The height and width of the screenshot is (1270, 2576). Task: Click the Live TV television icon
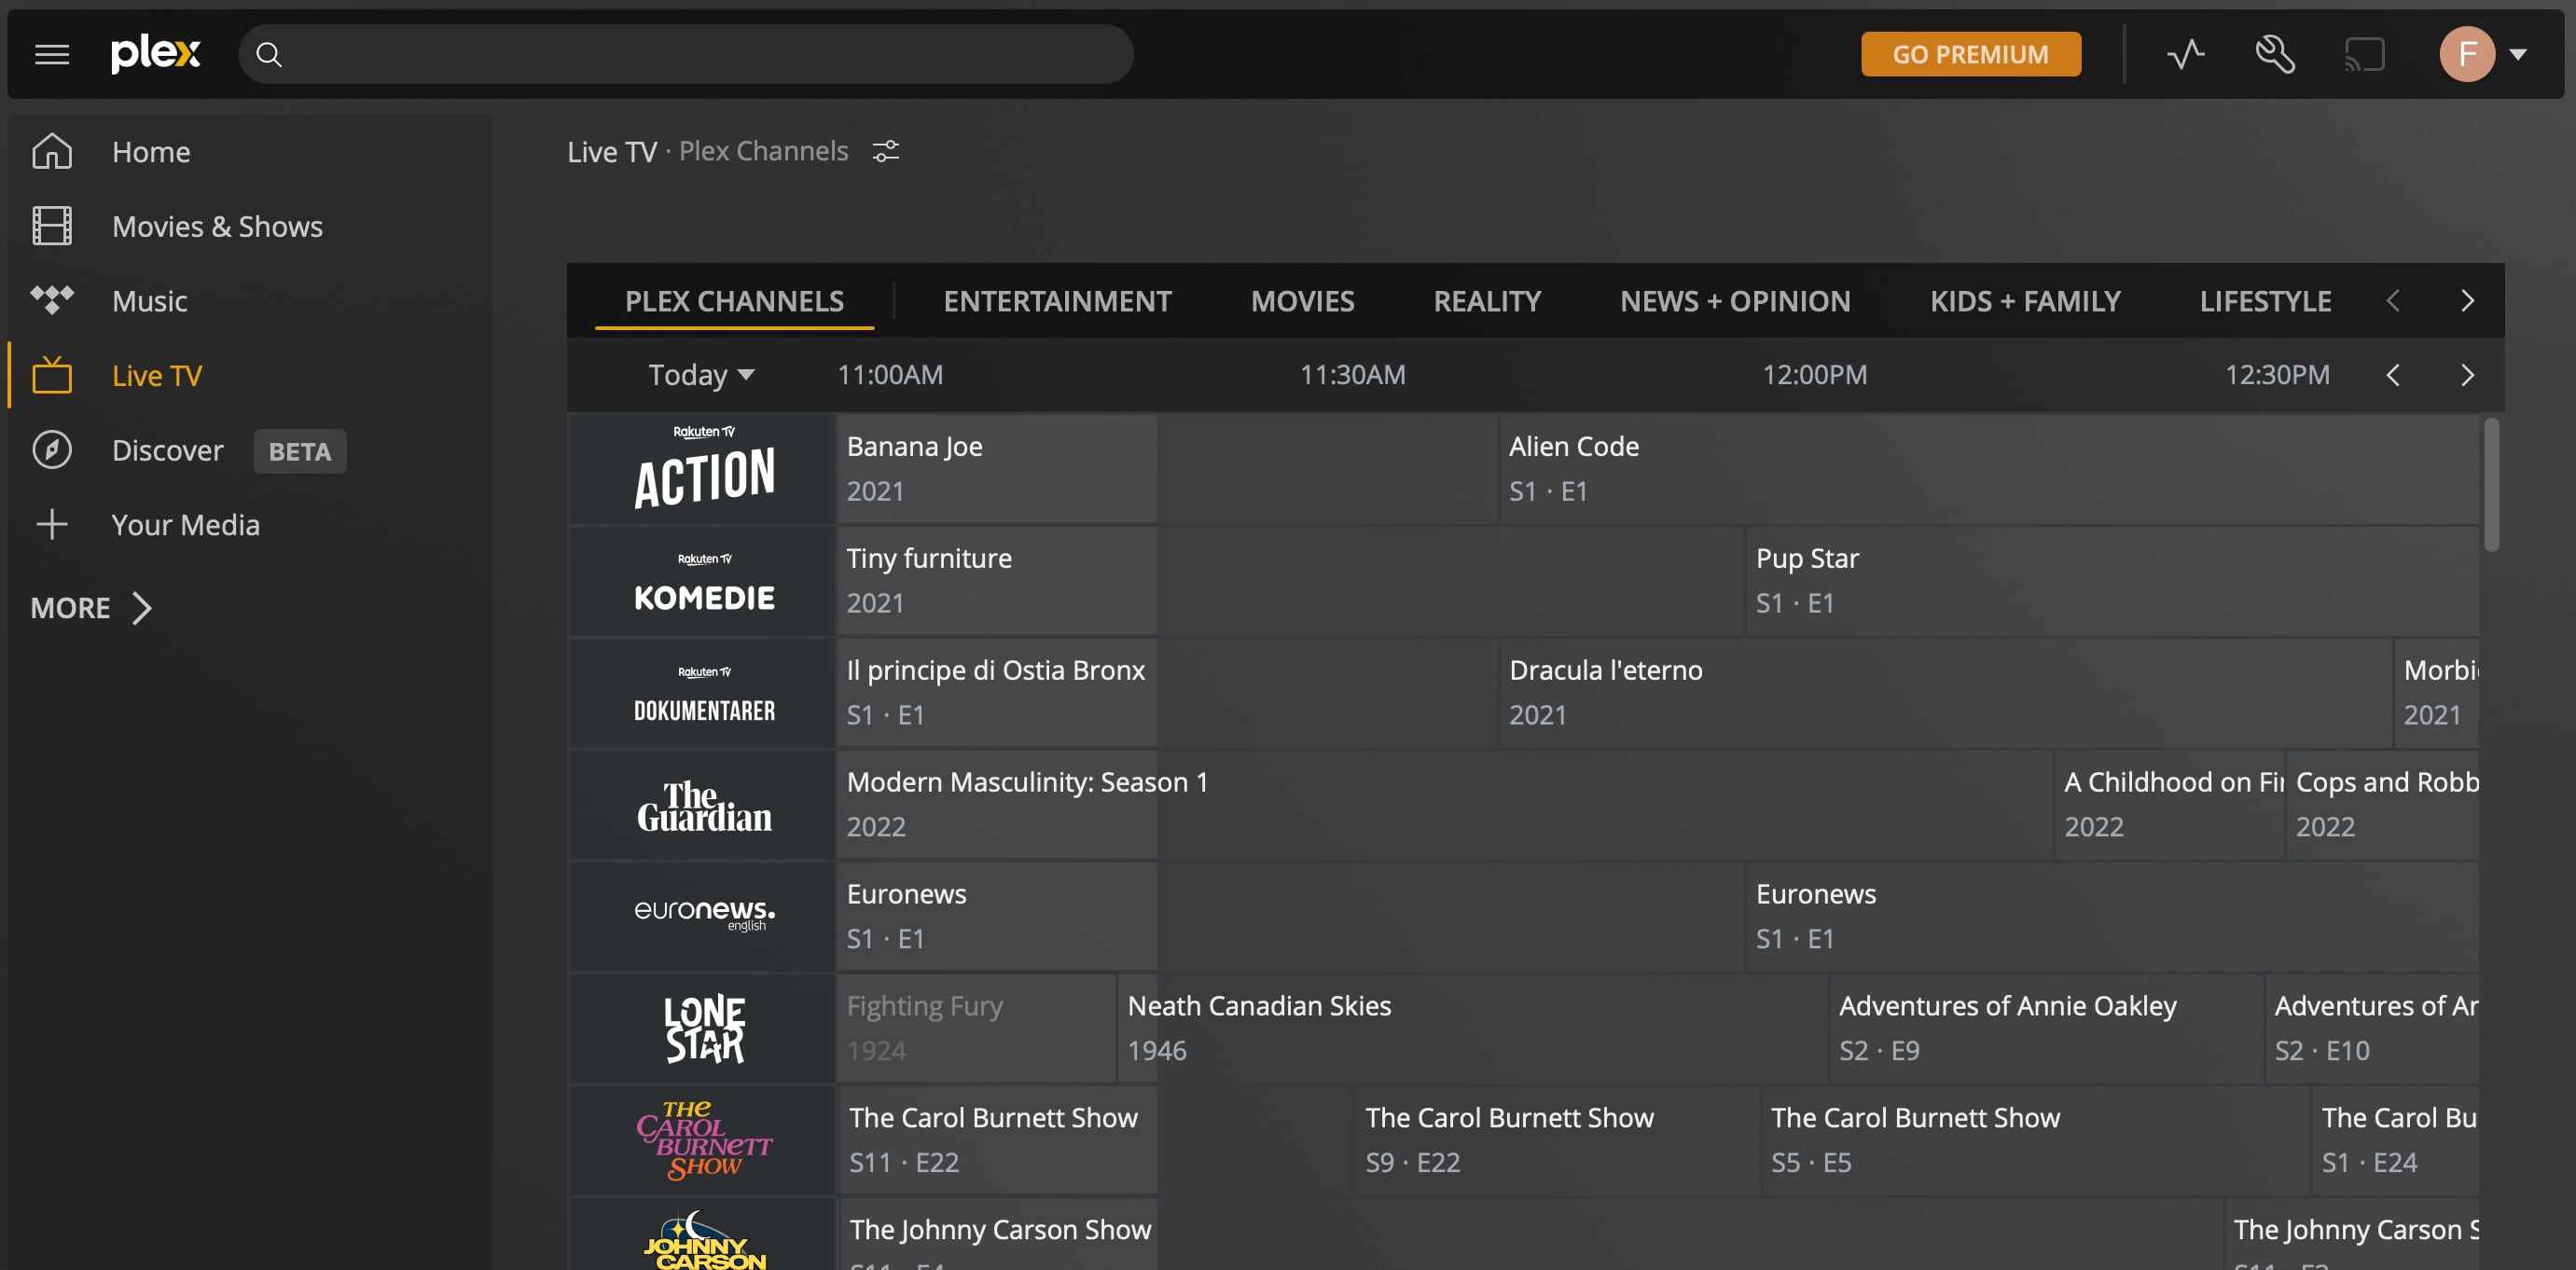tap(52, 375)
